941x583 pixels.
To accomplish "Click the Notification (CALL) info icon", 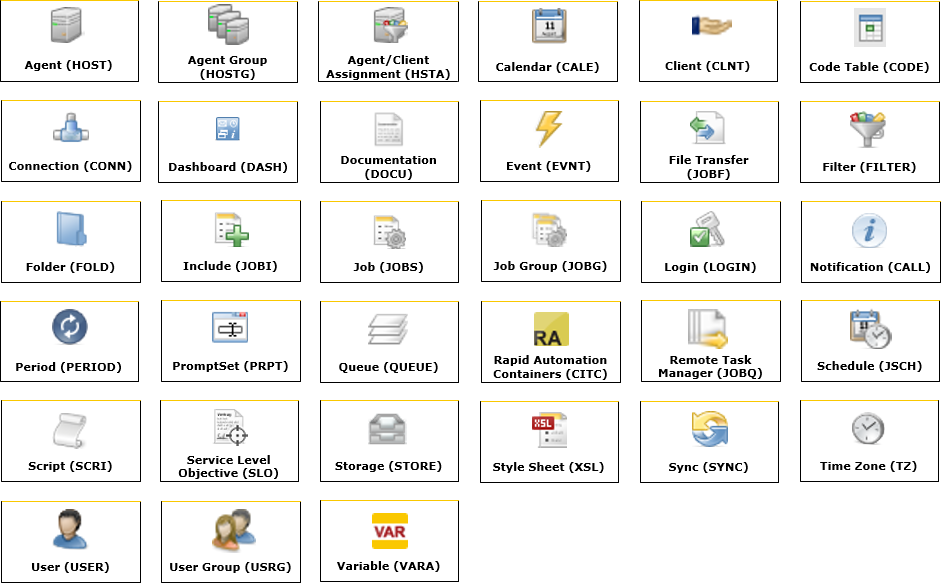I will pos(868,230).
